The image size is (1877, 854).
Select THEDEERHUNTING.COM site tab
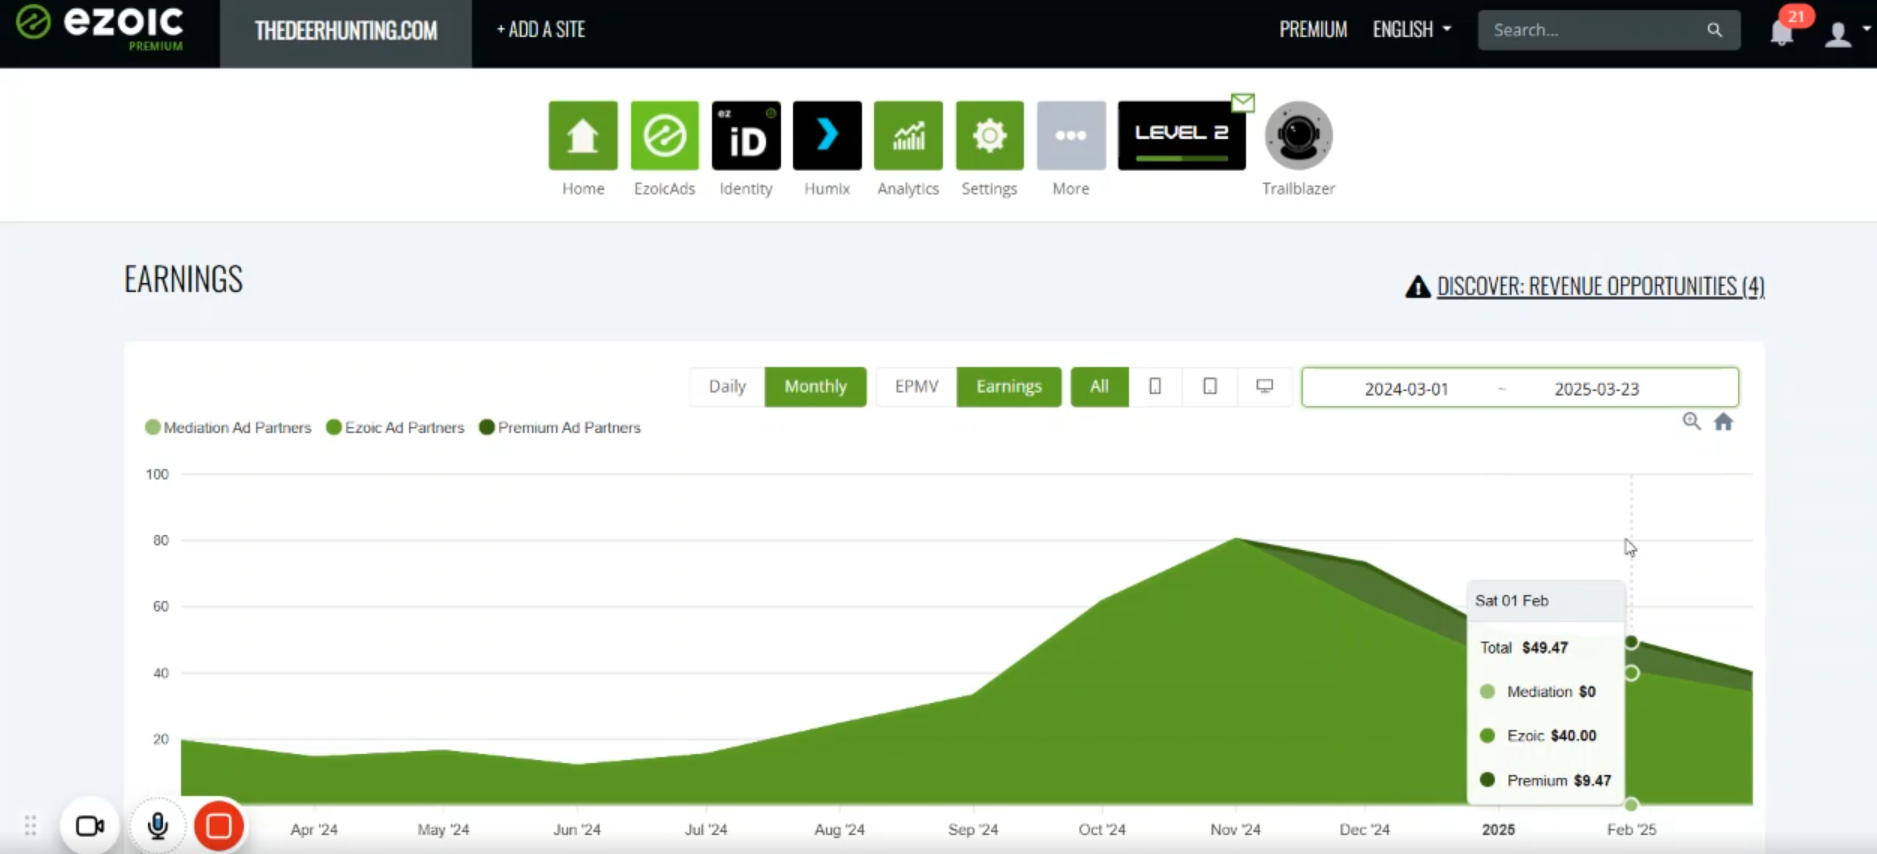(345, 31)
